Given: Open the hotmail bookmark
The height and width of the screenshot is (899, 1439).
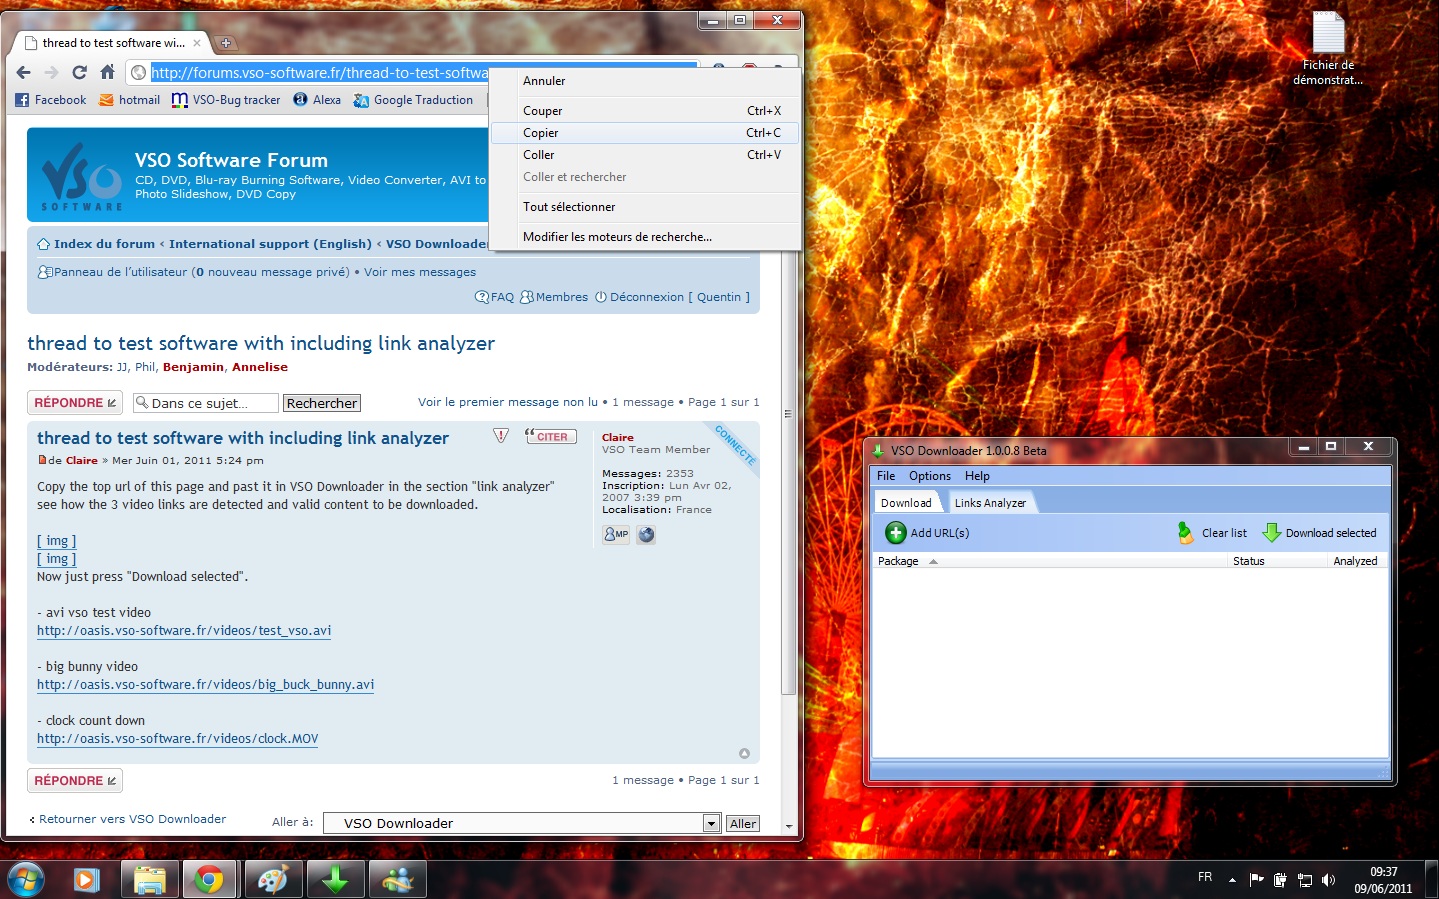Looking at the screenshot, I should tap(130, 100).
